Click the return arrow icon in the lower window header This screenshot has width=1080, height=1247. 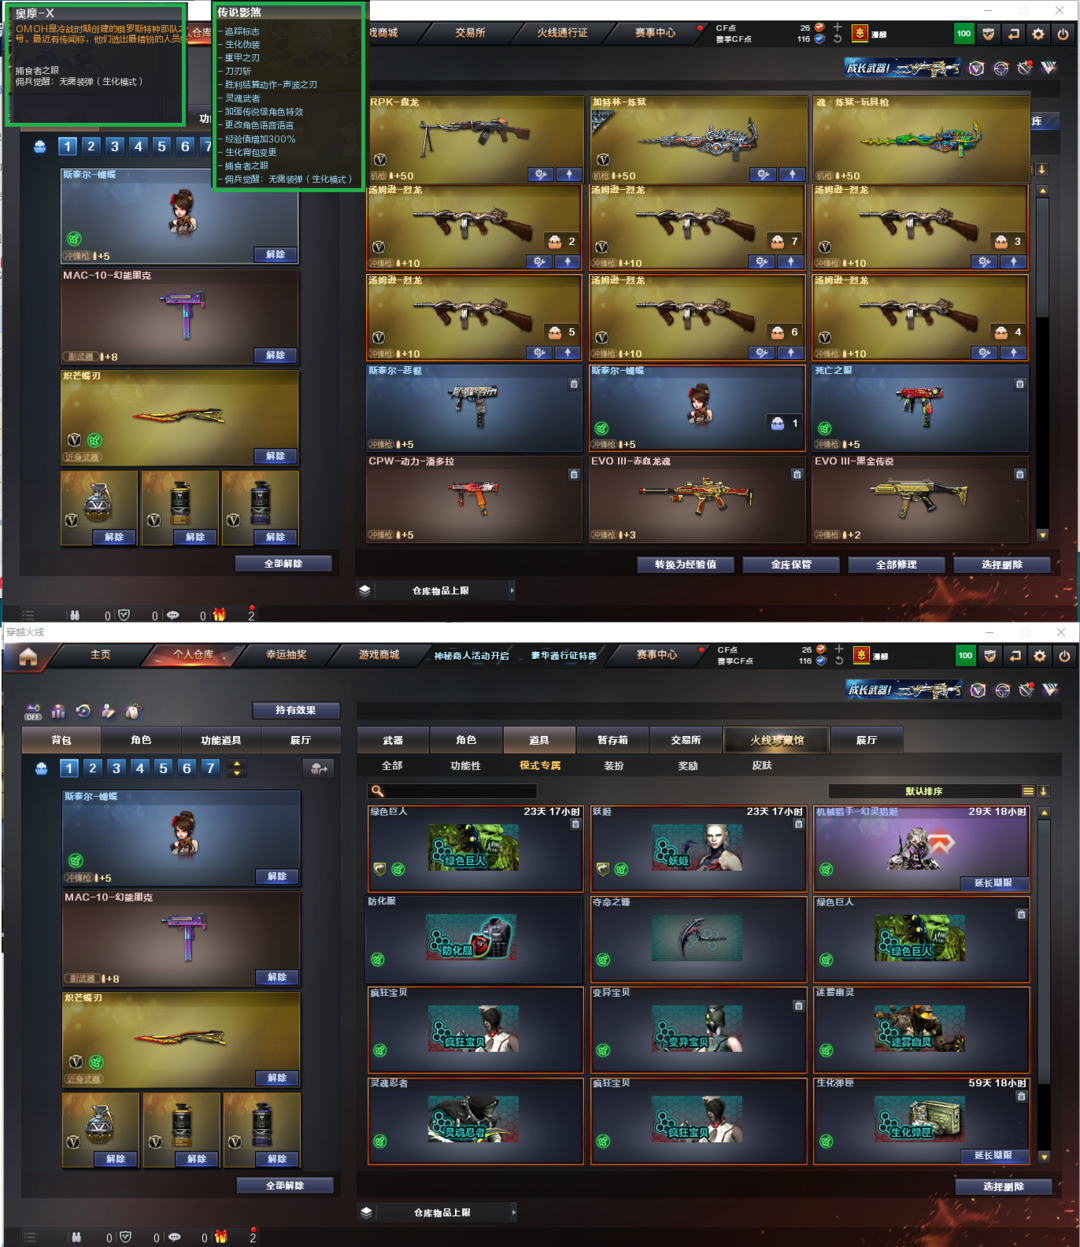(1015, 656)
